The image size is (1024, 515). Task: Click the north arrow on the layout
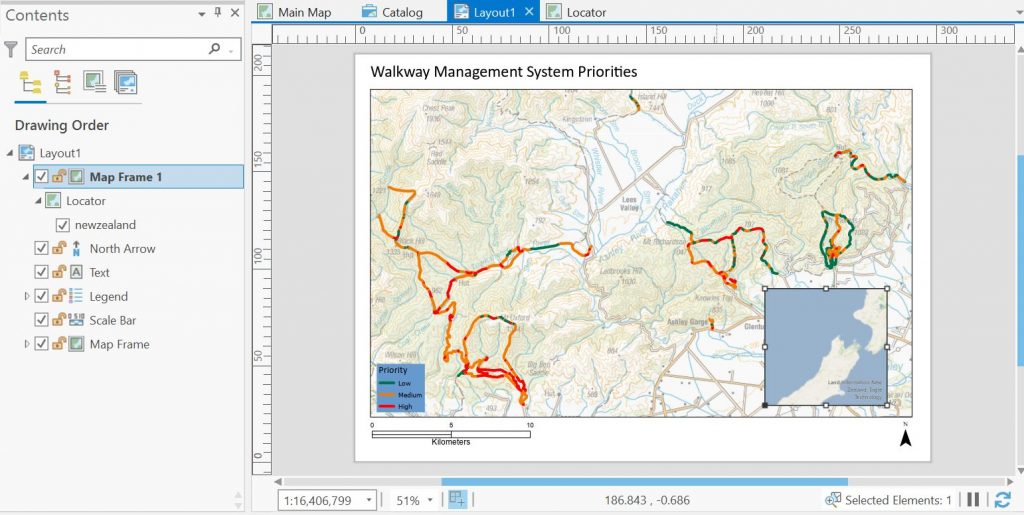pyautogui.click(x=905, y=435)
